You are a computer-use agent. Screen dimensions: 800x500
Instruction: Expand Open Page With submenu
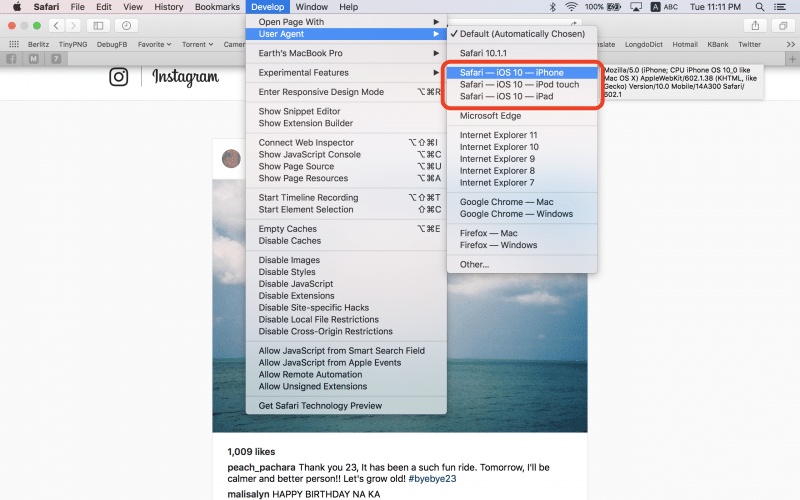(x=346, y=22)
